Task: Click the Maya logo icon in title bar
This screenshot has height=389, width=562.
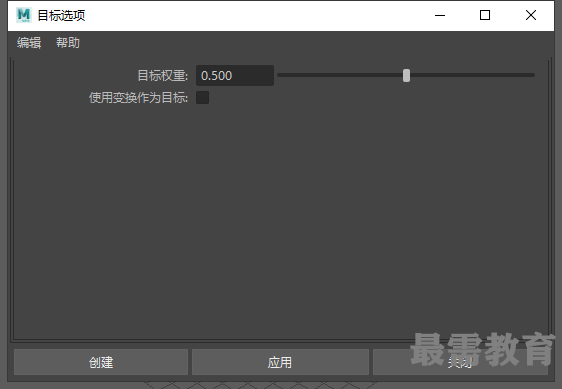Action: point(24,15)
